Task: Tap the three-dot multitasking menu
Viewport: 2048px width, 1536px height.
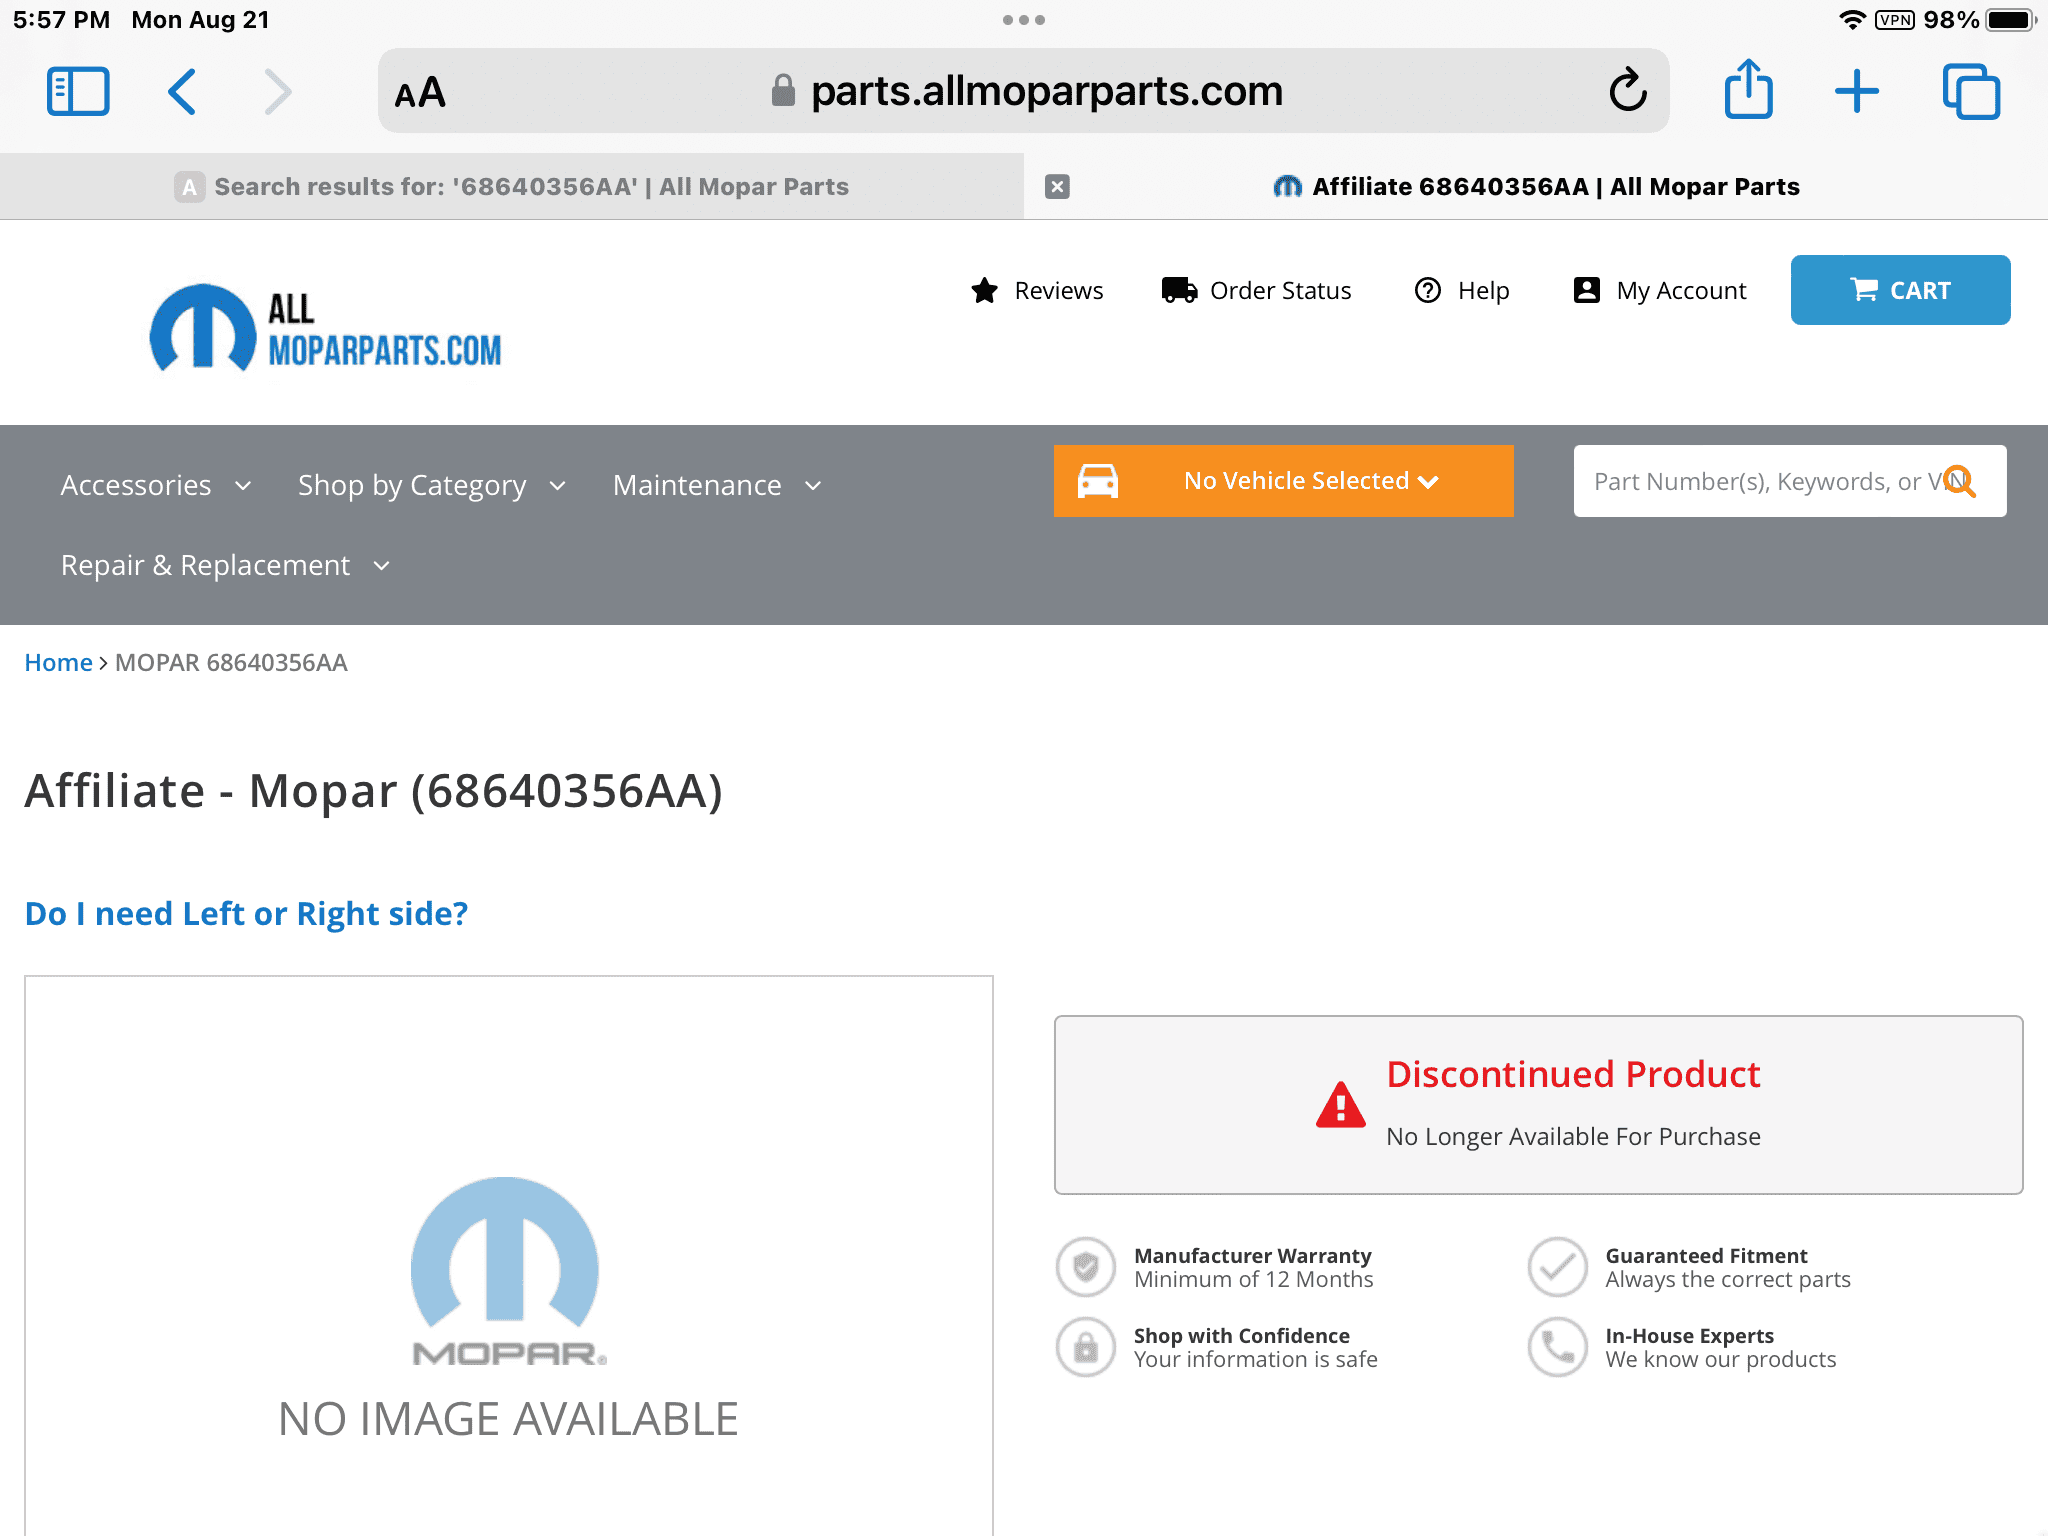Action: click(x=1024, y=20)
